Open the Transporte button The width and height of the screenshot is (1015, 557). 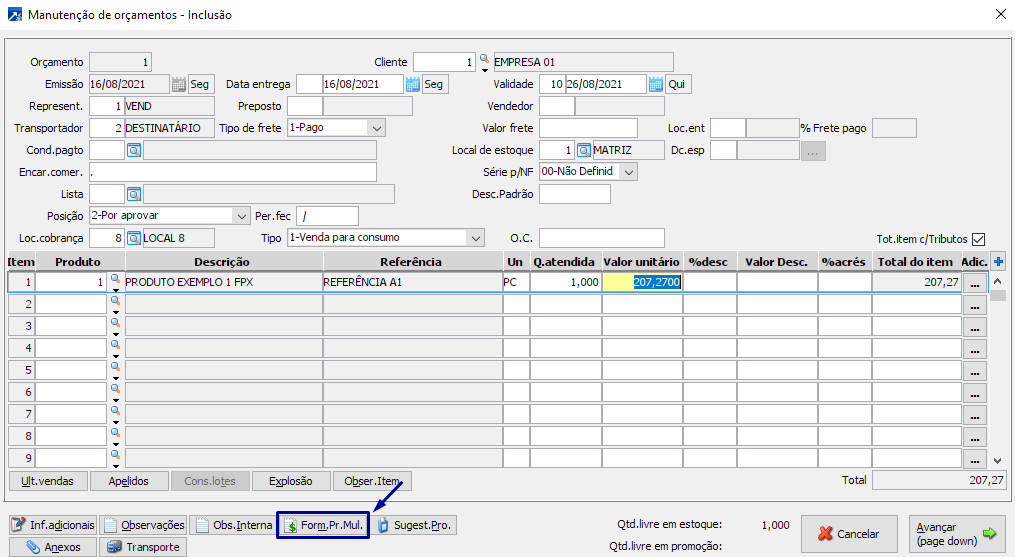click(x=143, y=547)
